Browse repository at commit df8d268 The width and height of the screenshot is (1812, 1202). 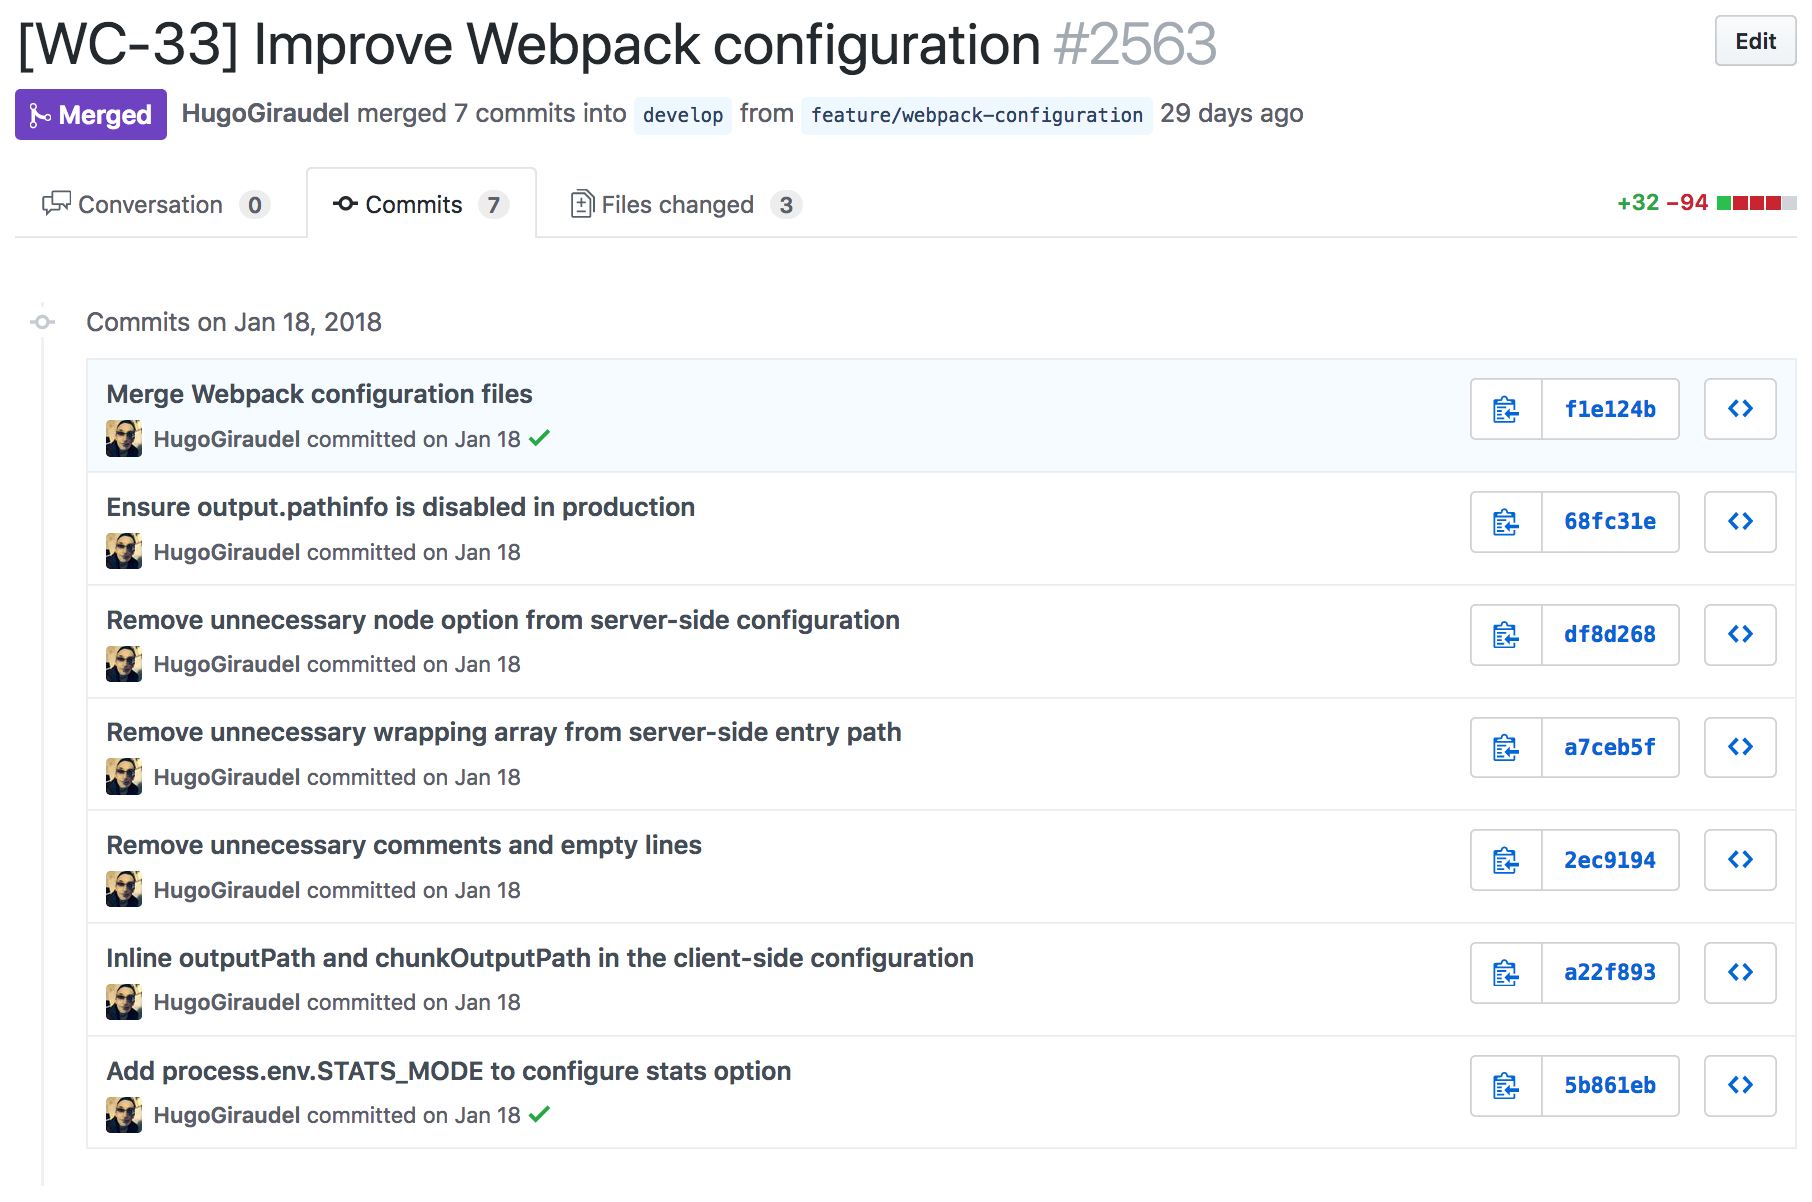pos(1739,634)
